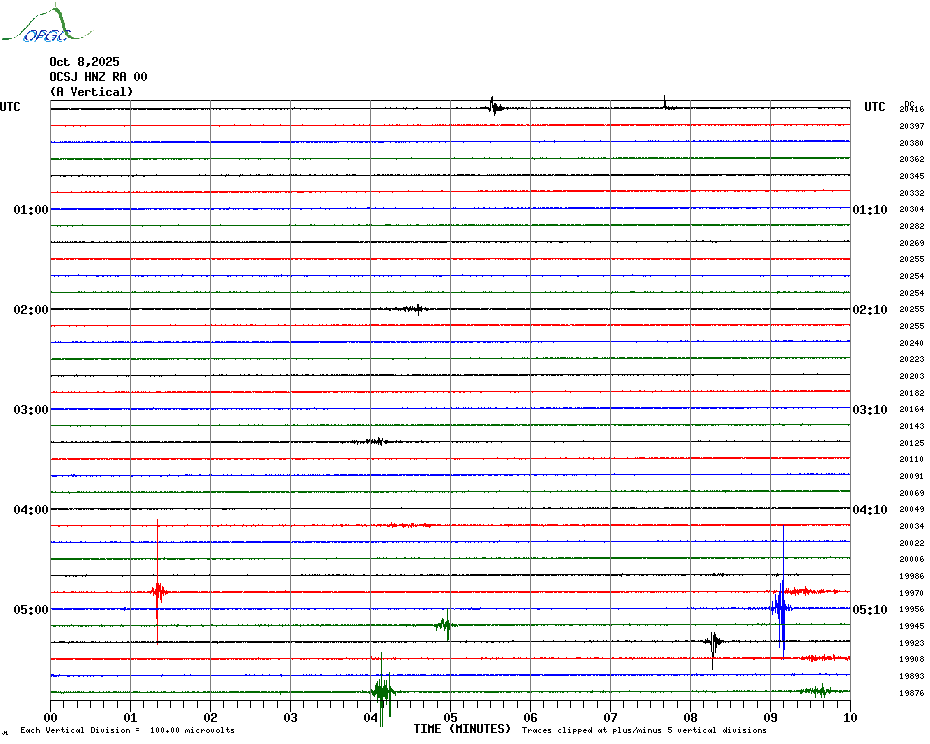Click the 05 minute mark on the bottom axis
Viewport: 930px width, 744px height.
[x=450, y=717]
